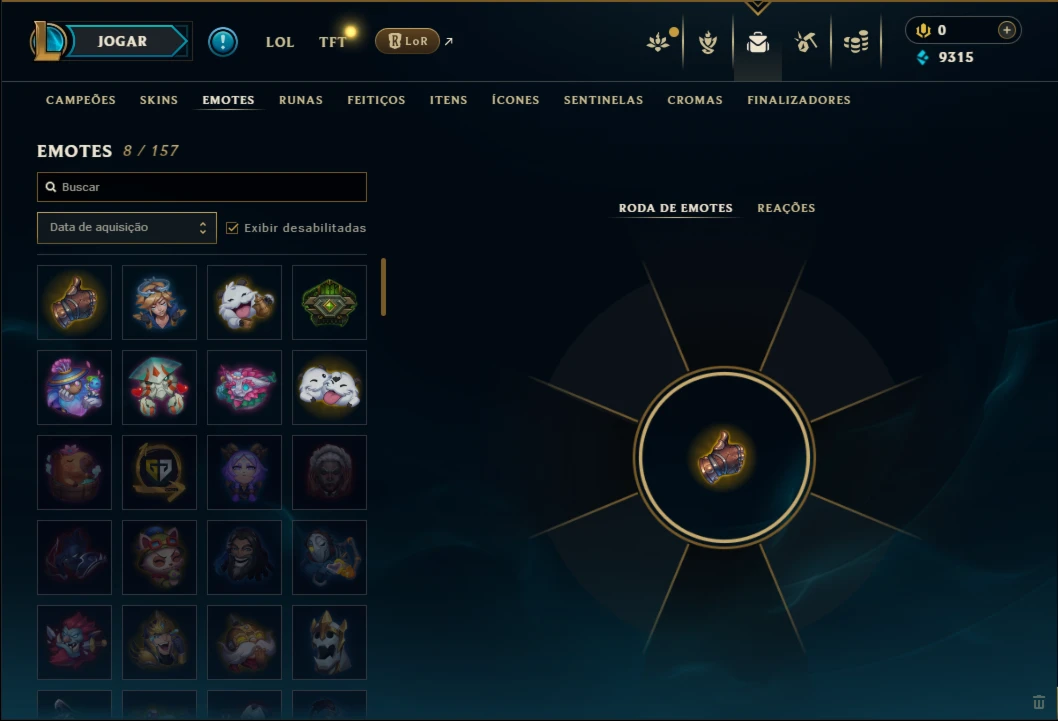The width and height of the screenshot is (1058, 721).
Task: Open the Clash trophy icon
Action: [708, 42]
